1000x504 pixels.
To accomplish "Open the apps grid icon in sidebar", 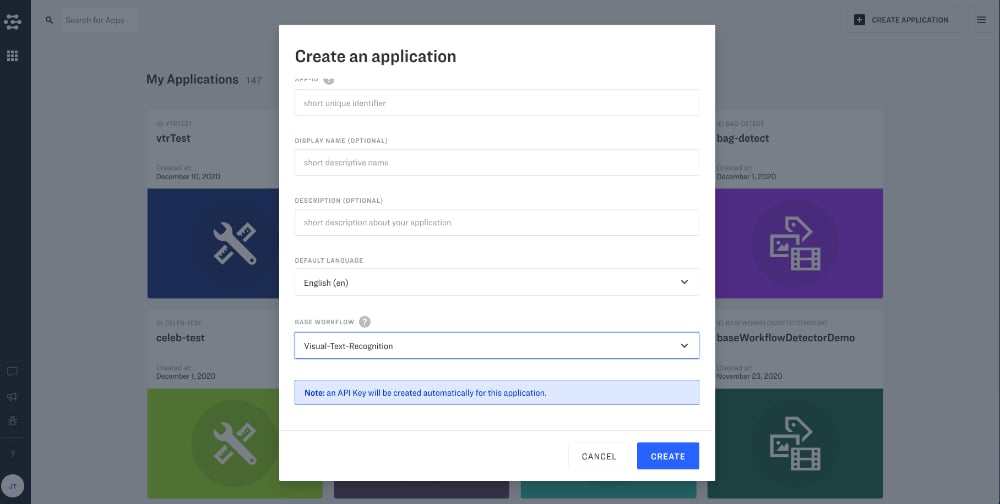I will [12, 56].
